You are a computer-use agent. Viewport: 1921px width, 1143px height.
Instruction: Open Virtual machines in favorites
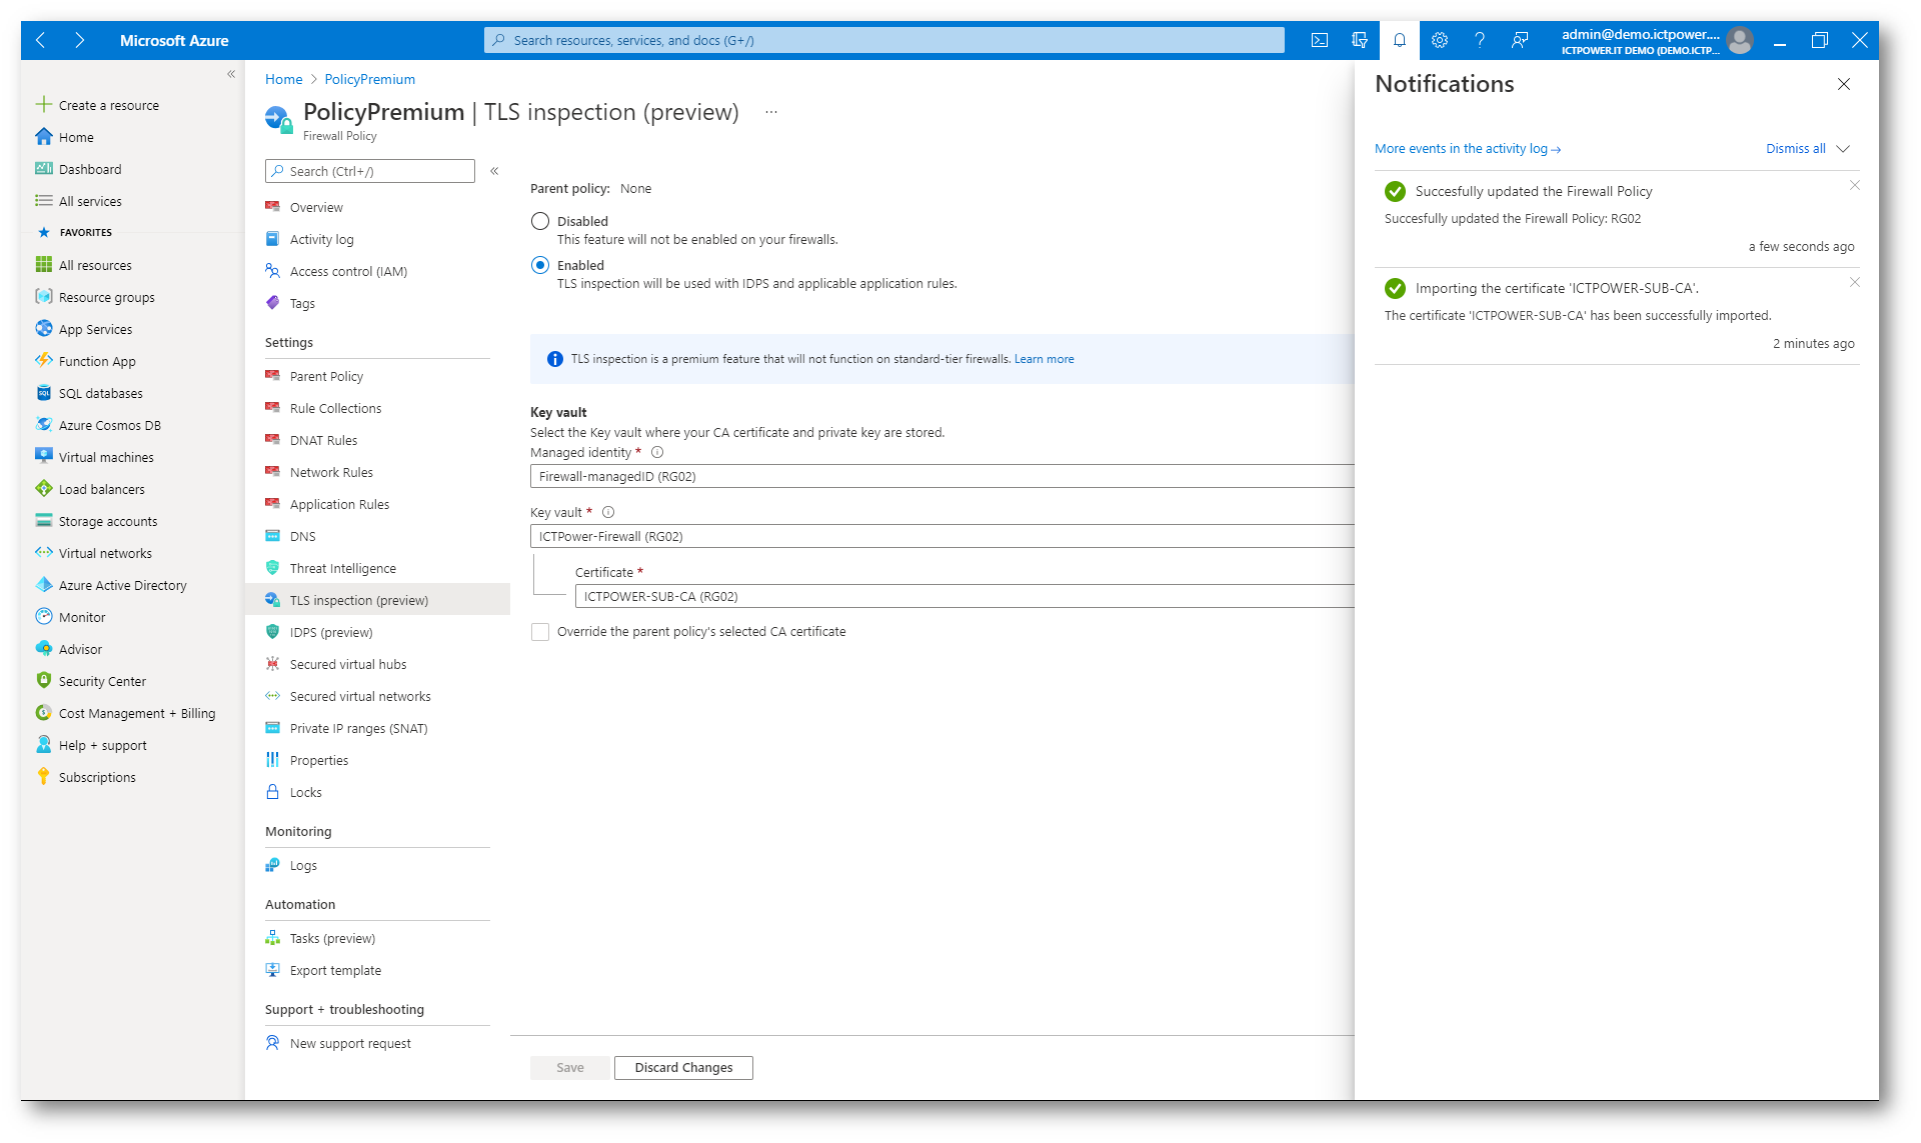click(x=106, y=457)
